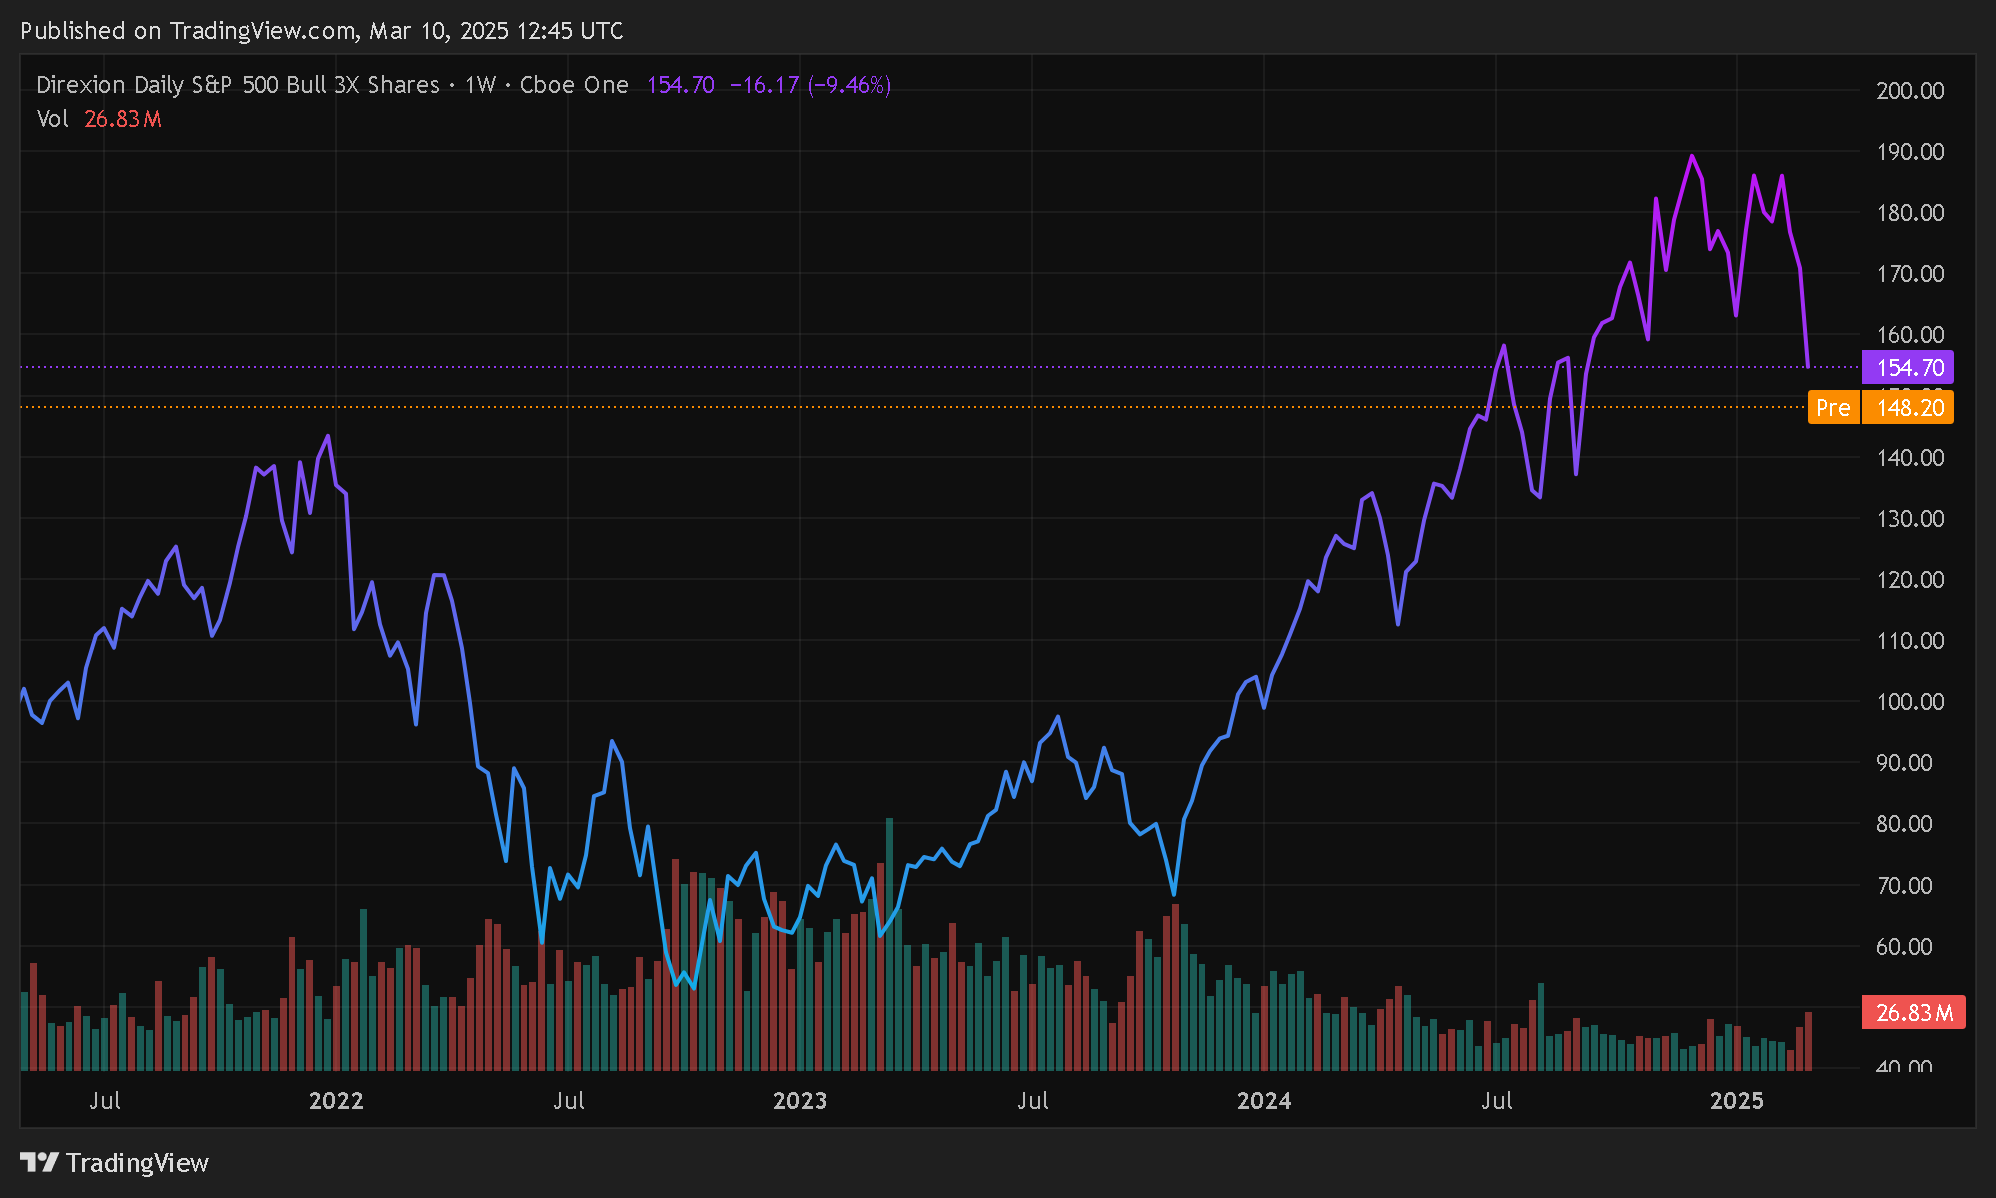Image resolution: width=1996 pixels, height=1198 pixels.
Task: Click the -16.17 (-9.46%) change value
Action: (x=810, y=85)
